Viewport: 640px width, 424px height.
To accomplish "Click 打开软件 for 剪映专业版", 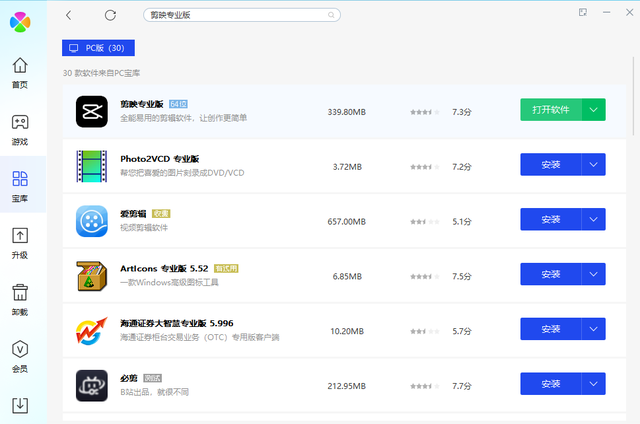I will coord(551,109).
